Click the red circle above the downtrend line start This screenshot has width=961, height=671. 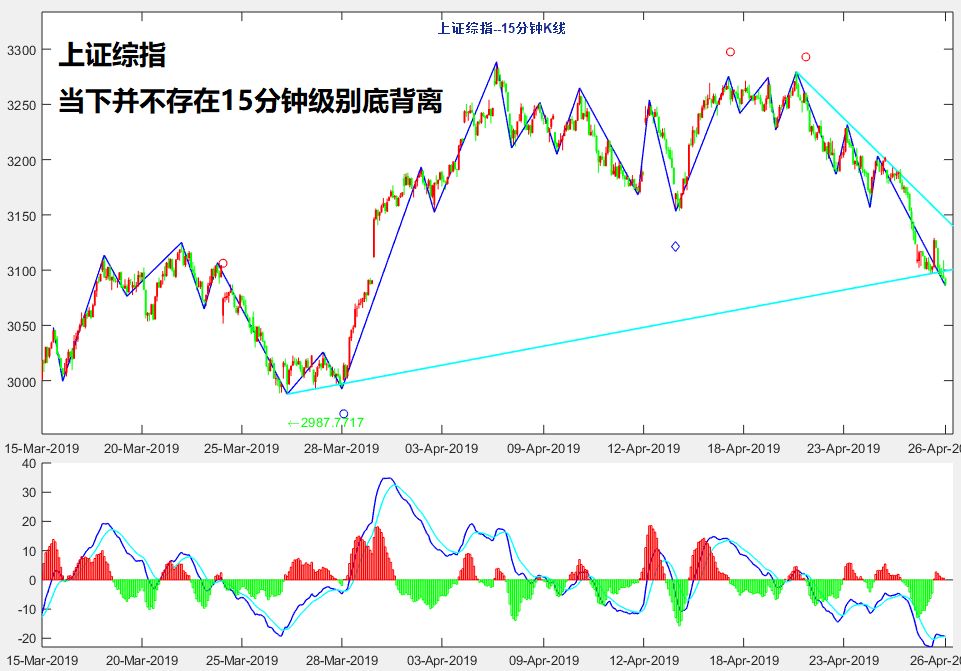pos(806,57)
